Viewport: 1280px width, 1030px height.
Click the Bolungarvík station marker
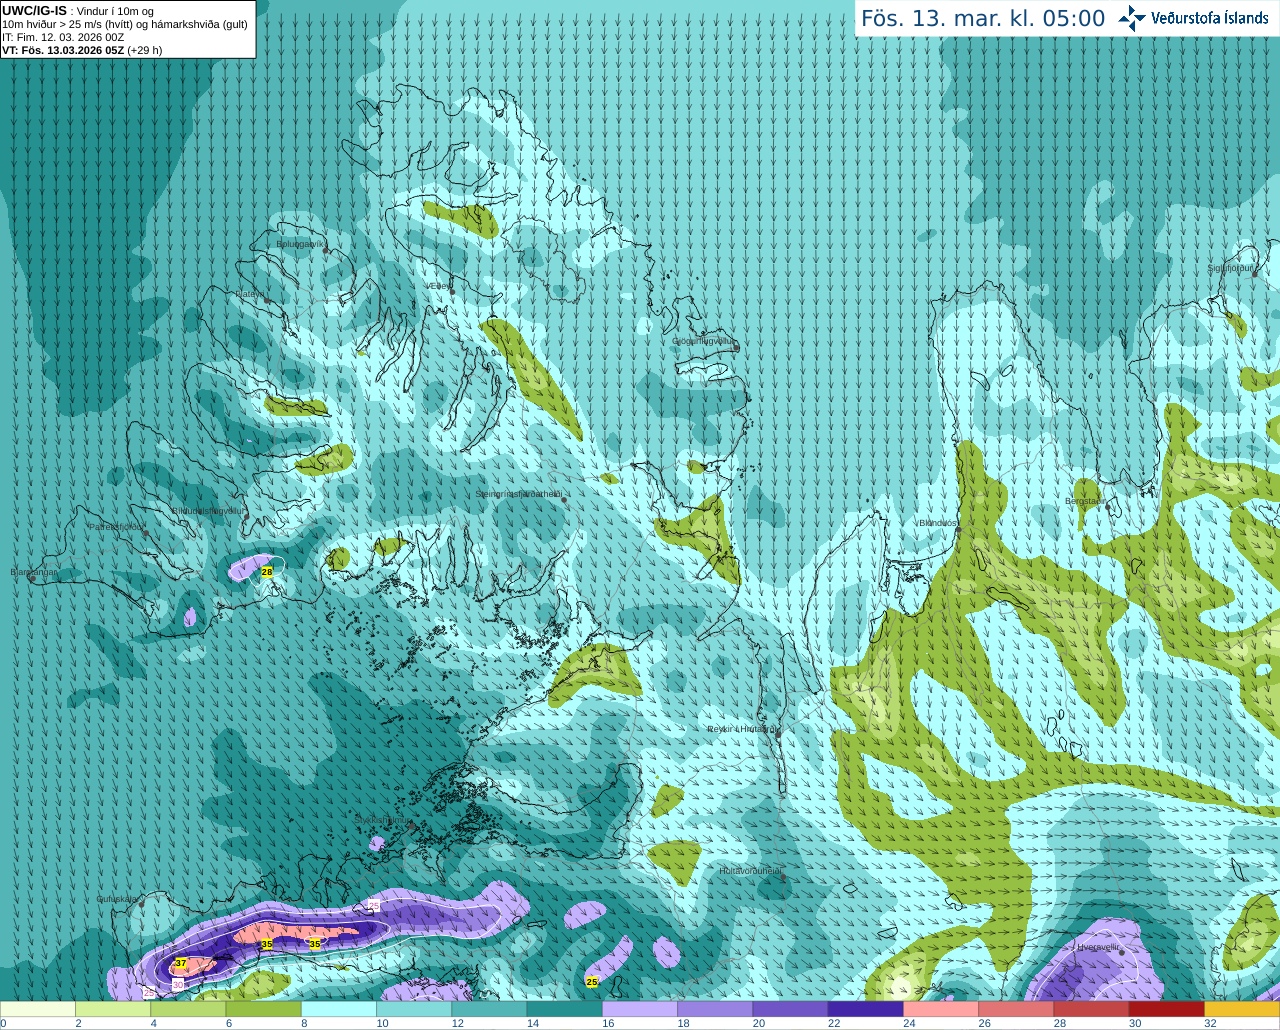click(x=327, y=250)
